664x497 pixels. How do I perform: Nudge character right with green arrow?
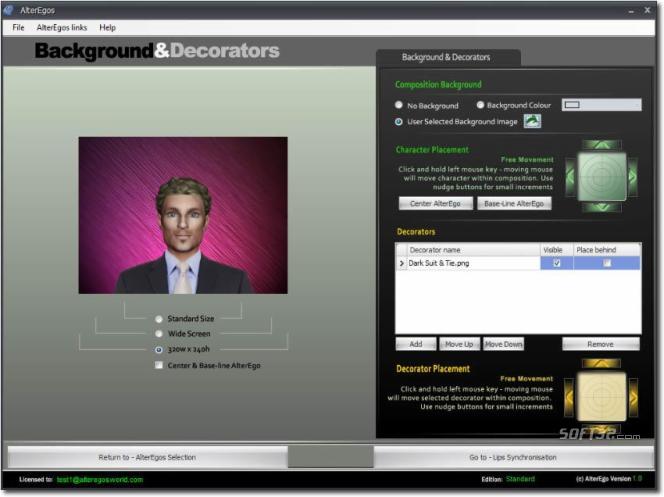pos(633,176)
